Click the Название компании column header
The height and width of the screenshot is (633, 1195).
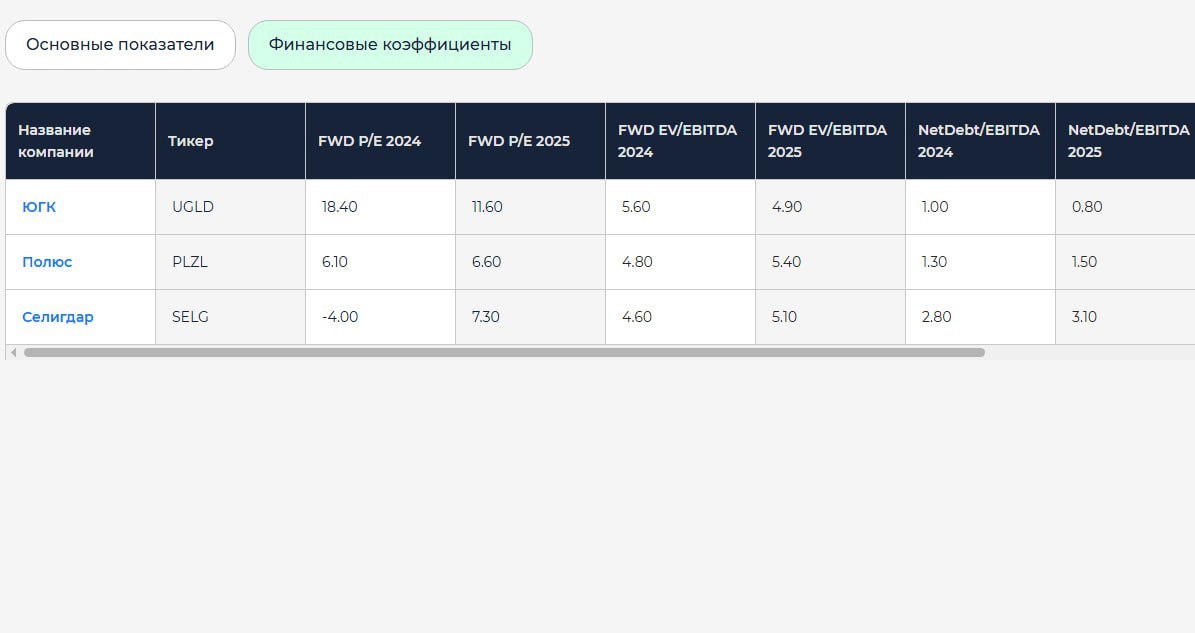click(80, 141)
